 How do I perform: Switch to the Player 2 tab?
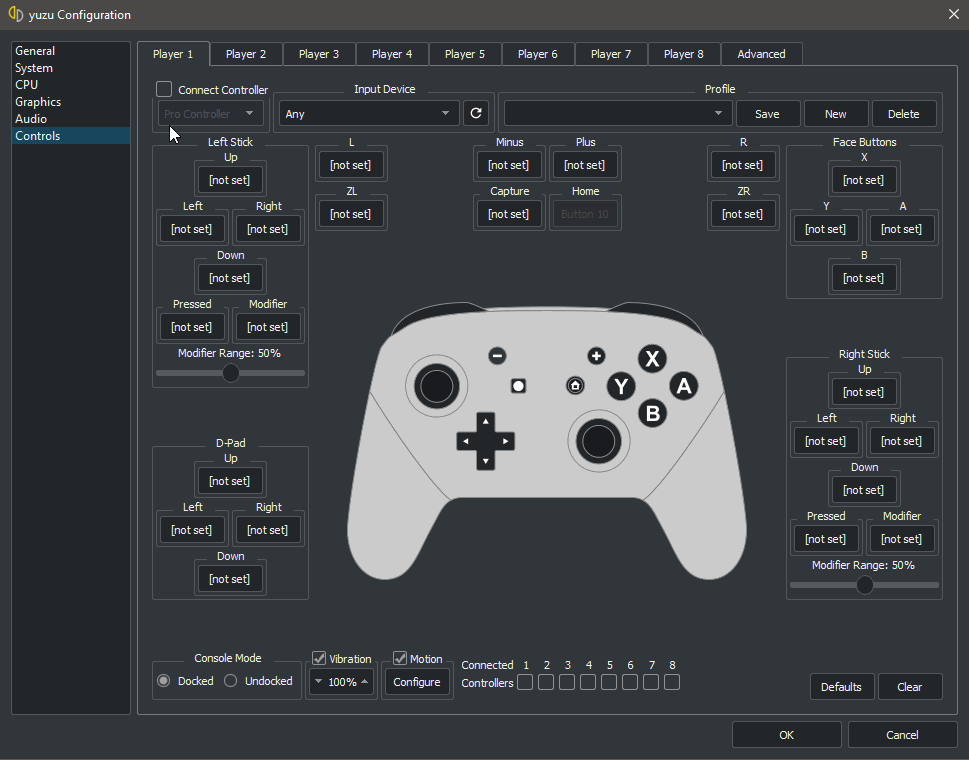pos(246,54)
